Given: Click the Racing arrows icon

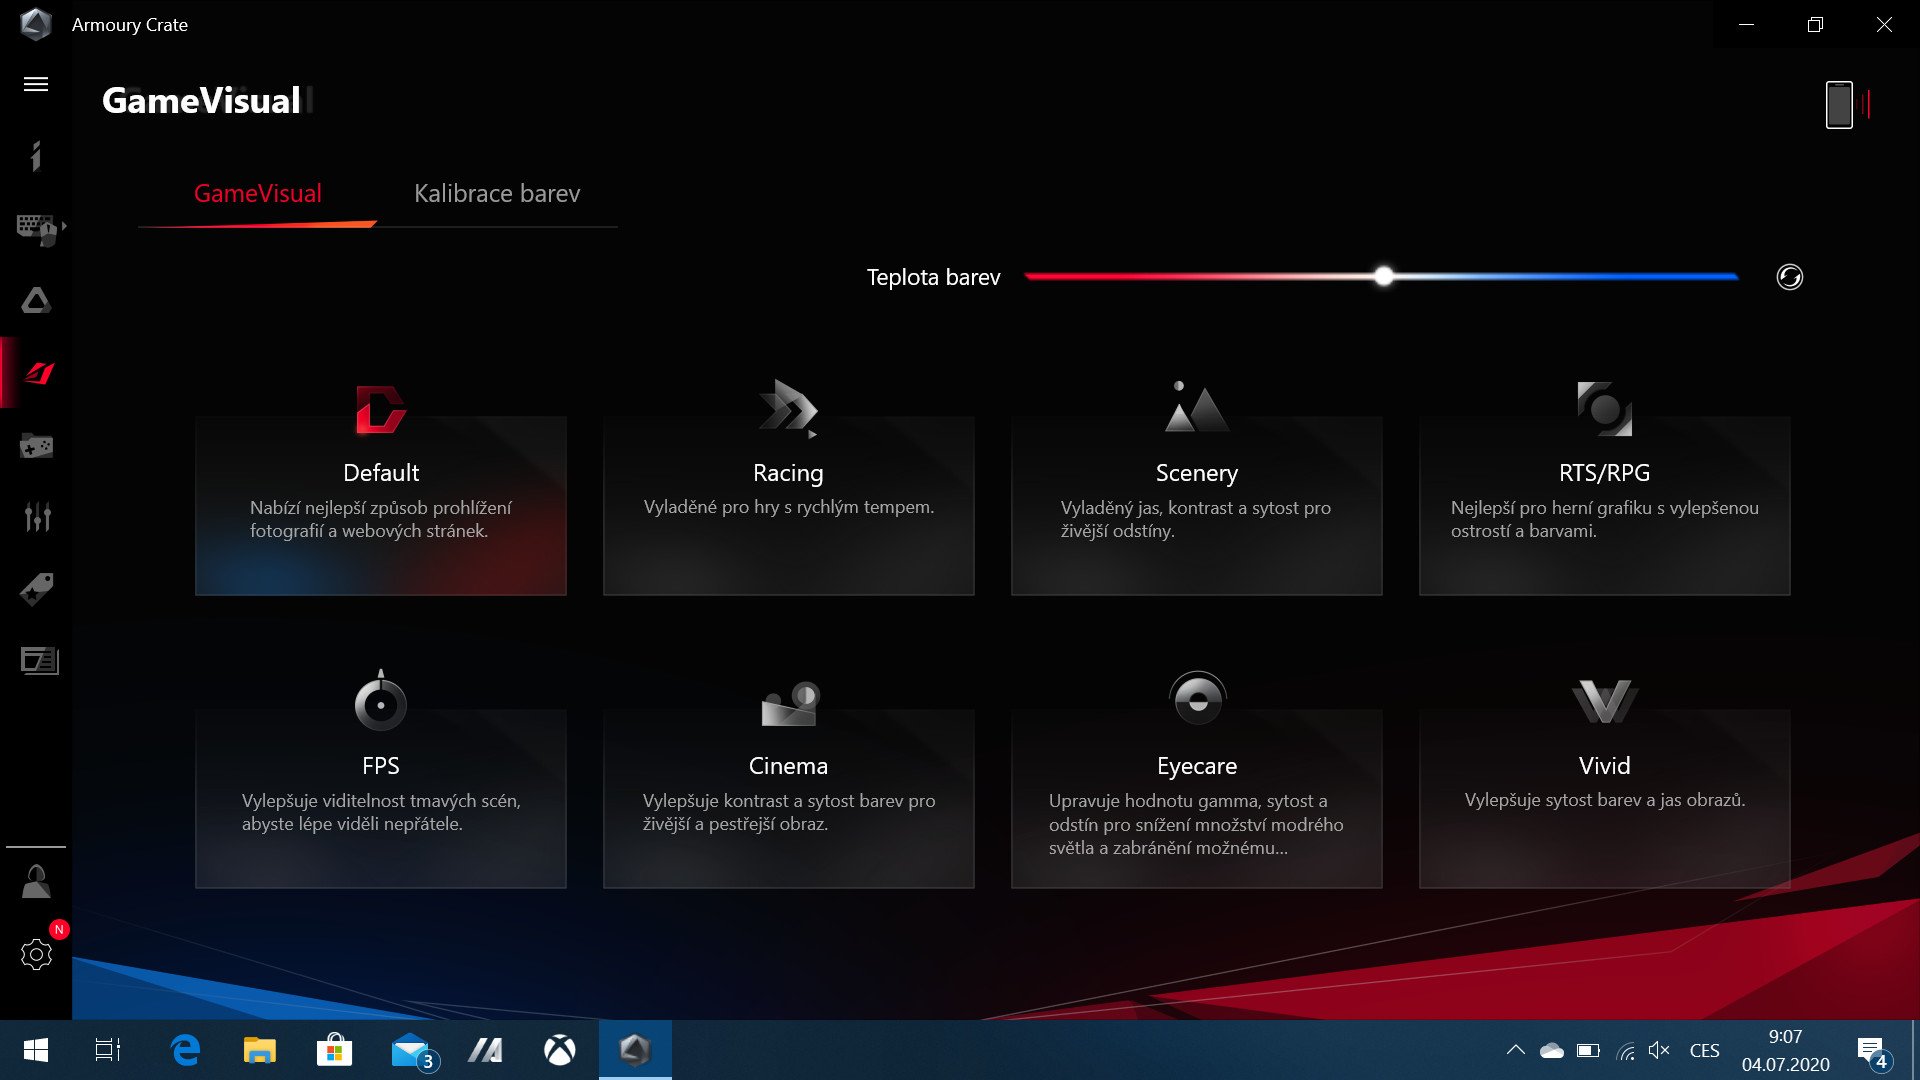Looking at the screenshot, I should click(788, 408).
